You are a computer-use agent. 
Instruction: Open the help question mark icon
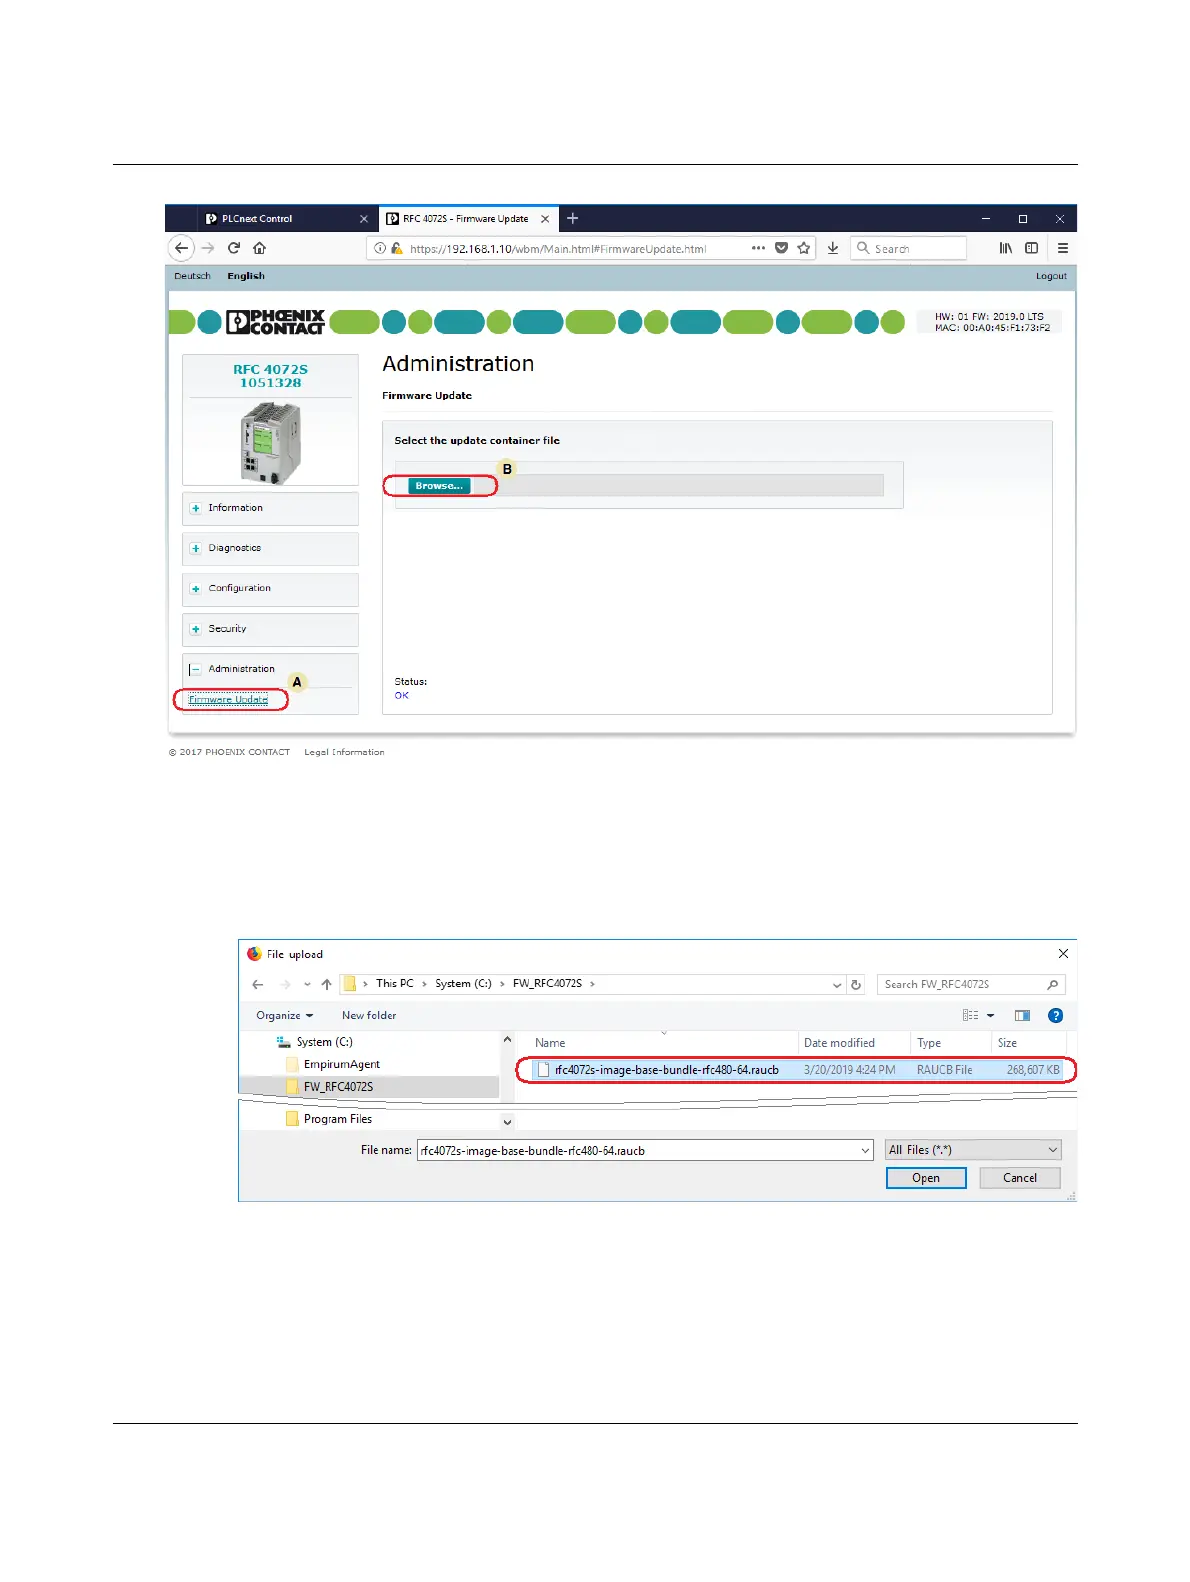click(x=1055, y=1015)
